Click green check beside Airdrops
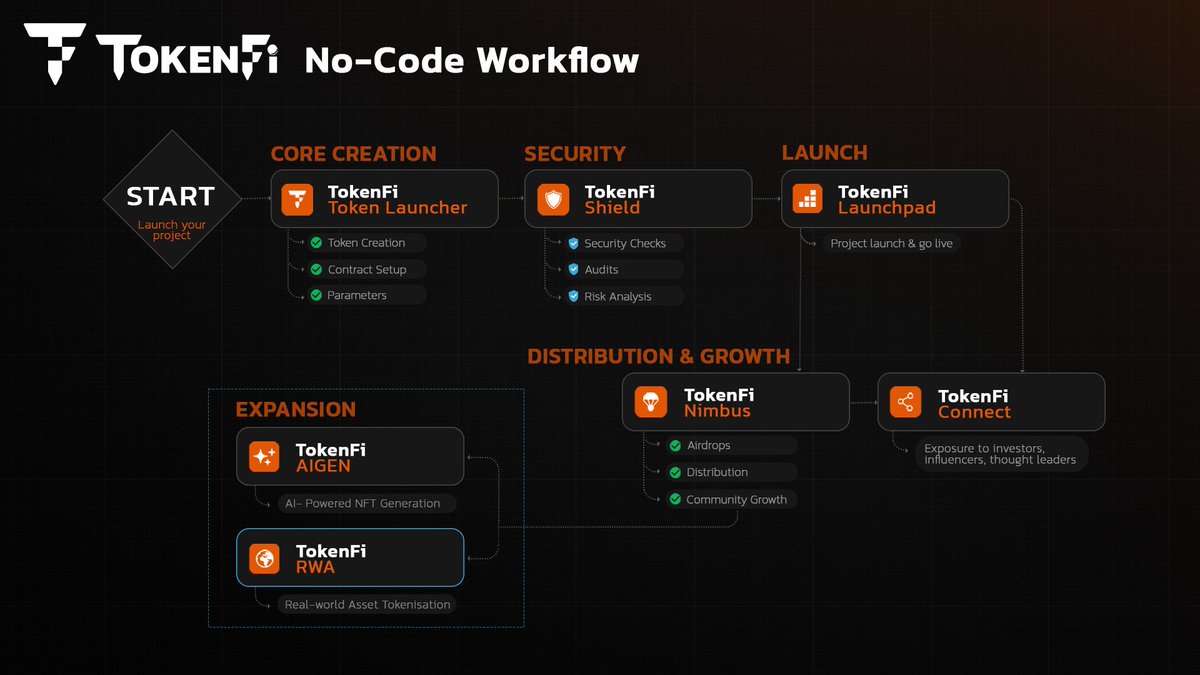Viewport: 1200px width, 675px height. coord(675,445)
